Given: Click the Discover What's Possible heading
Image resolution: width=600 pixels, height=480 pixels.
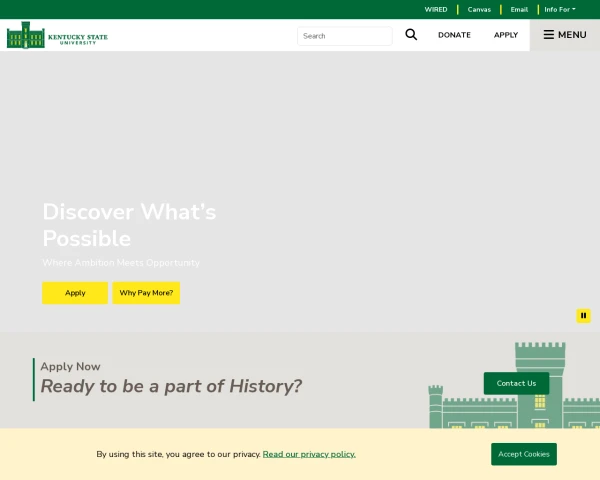Looking at the screenshot, I should pyautogui.click(x=129, y=225).
